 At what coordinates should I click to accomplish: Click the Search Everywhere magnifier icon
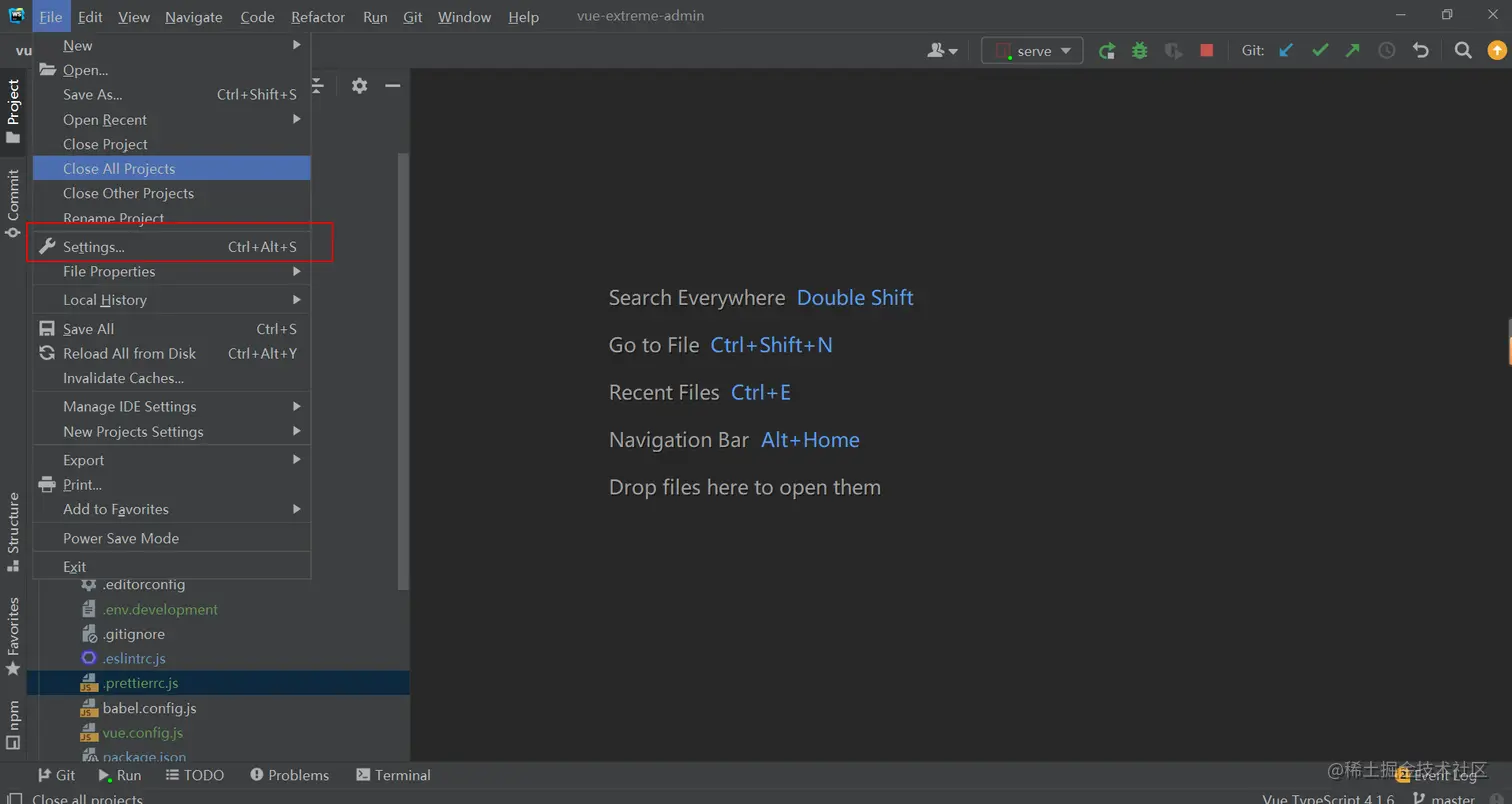(1463, 51)
